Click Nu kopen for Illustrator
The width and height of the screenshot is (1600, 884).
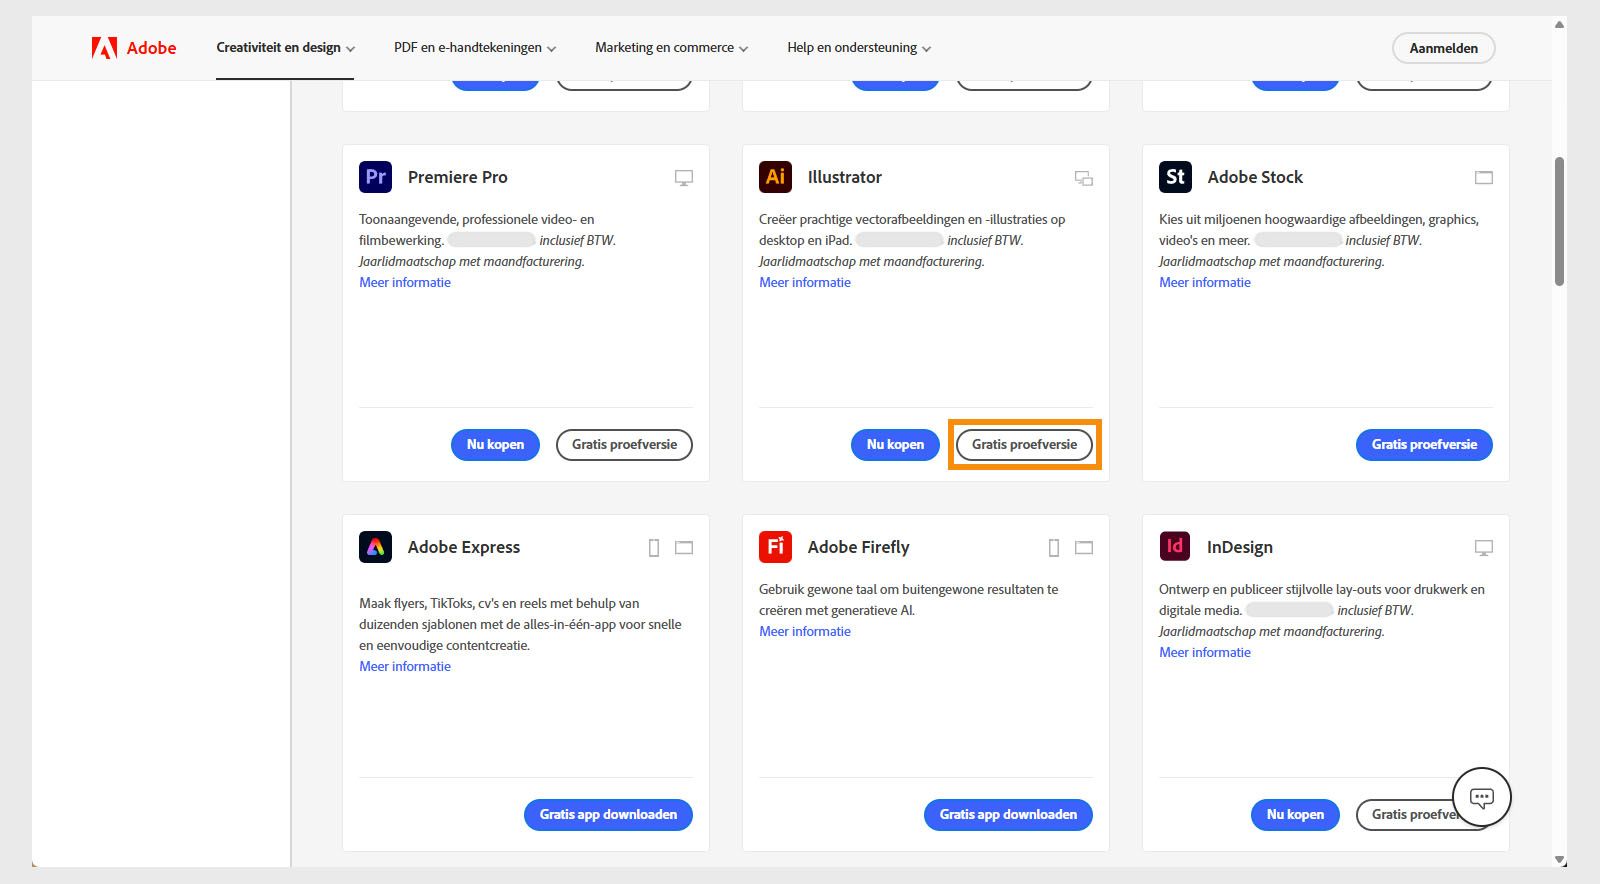(895, 445)
